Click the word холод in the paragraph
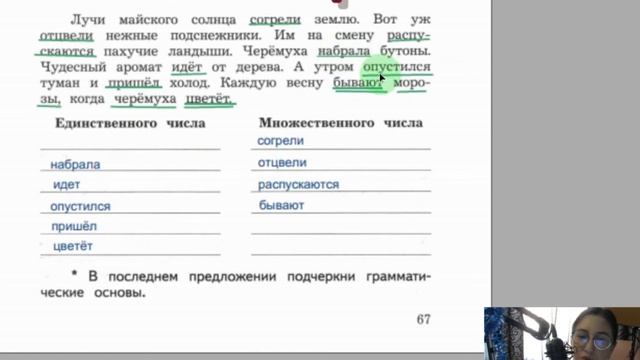Image resolution: width=640 pixels, height=360 pixels. click(x=189, y=83)
